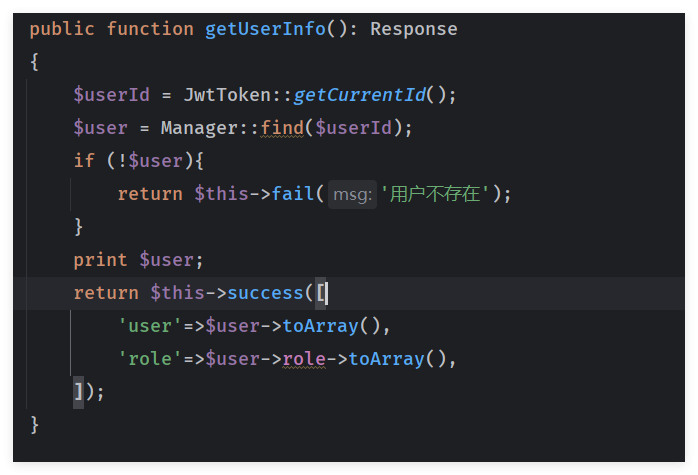The image size is (698, 475).
Task: Click the '用户不存在' string literal
Action: pyautogui.click(x=435, y=194)
